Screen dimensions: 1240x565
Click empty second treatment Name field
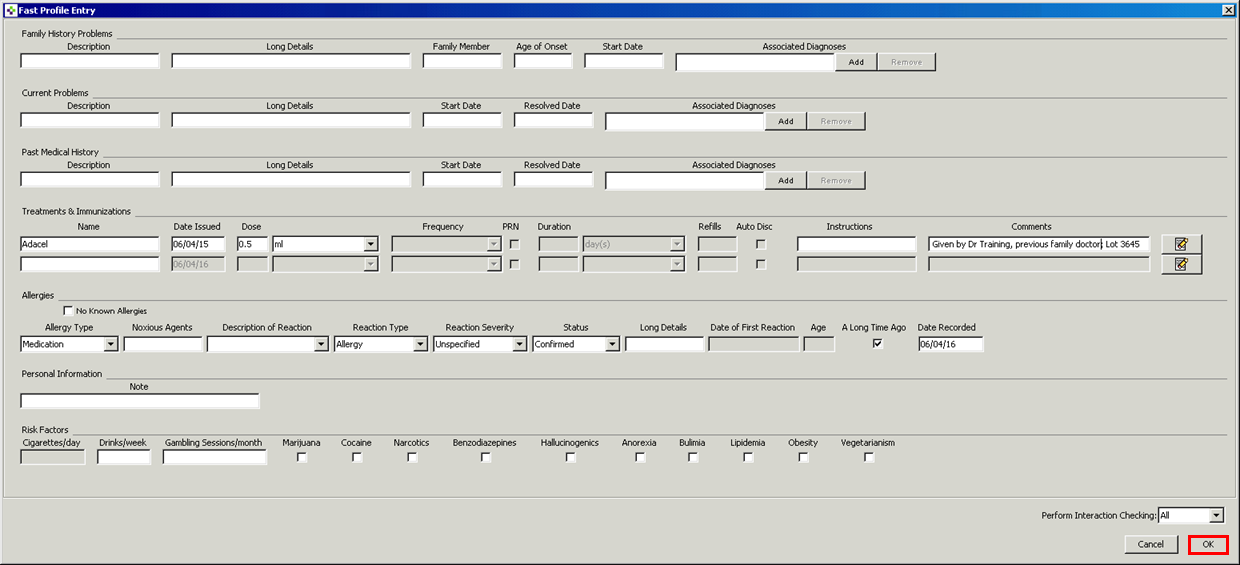[90, 264]
